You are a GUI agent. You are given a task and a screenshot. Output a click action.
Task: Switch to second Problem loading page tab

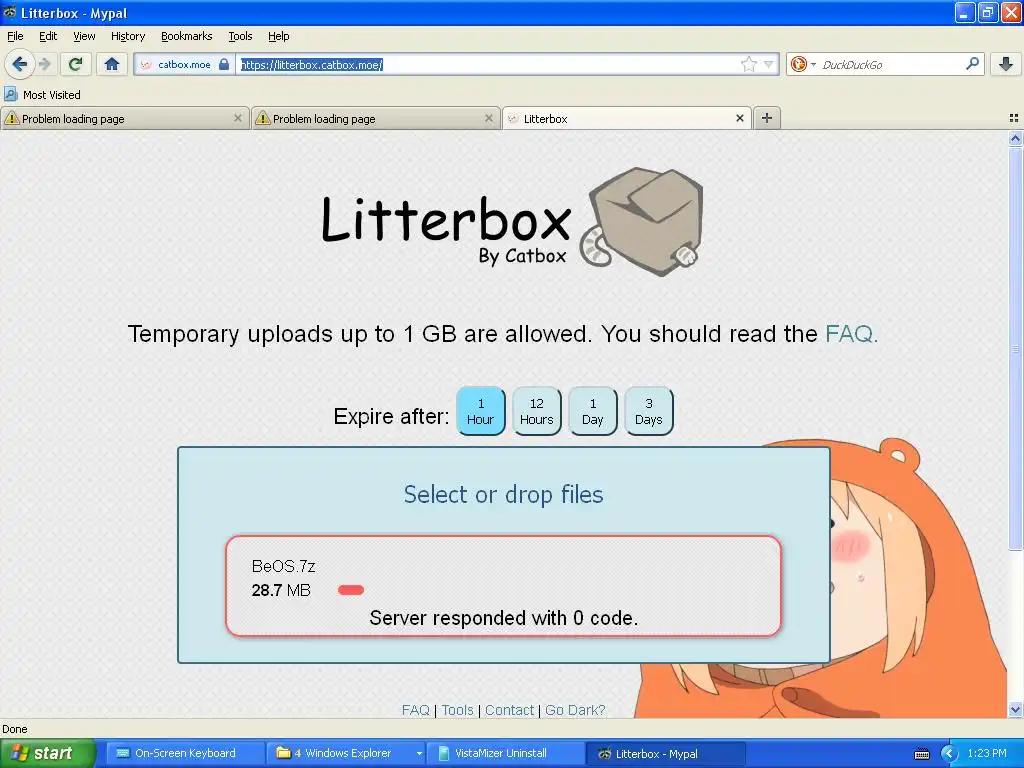click(376, 118)
